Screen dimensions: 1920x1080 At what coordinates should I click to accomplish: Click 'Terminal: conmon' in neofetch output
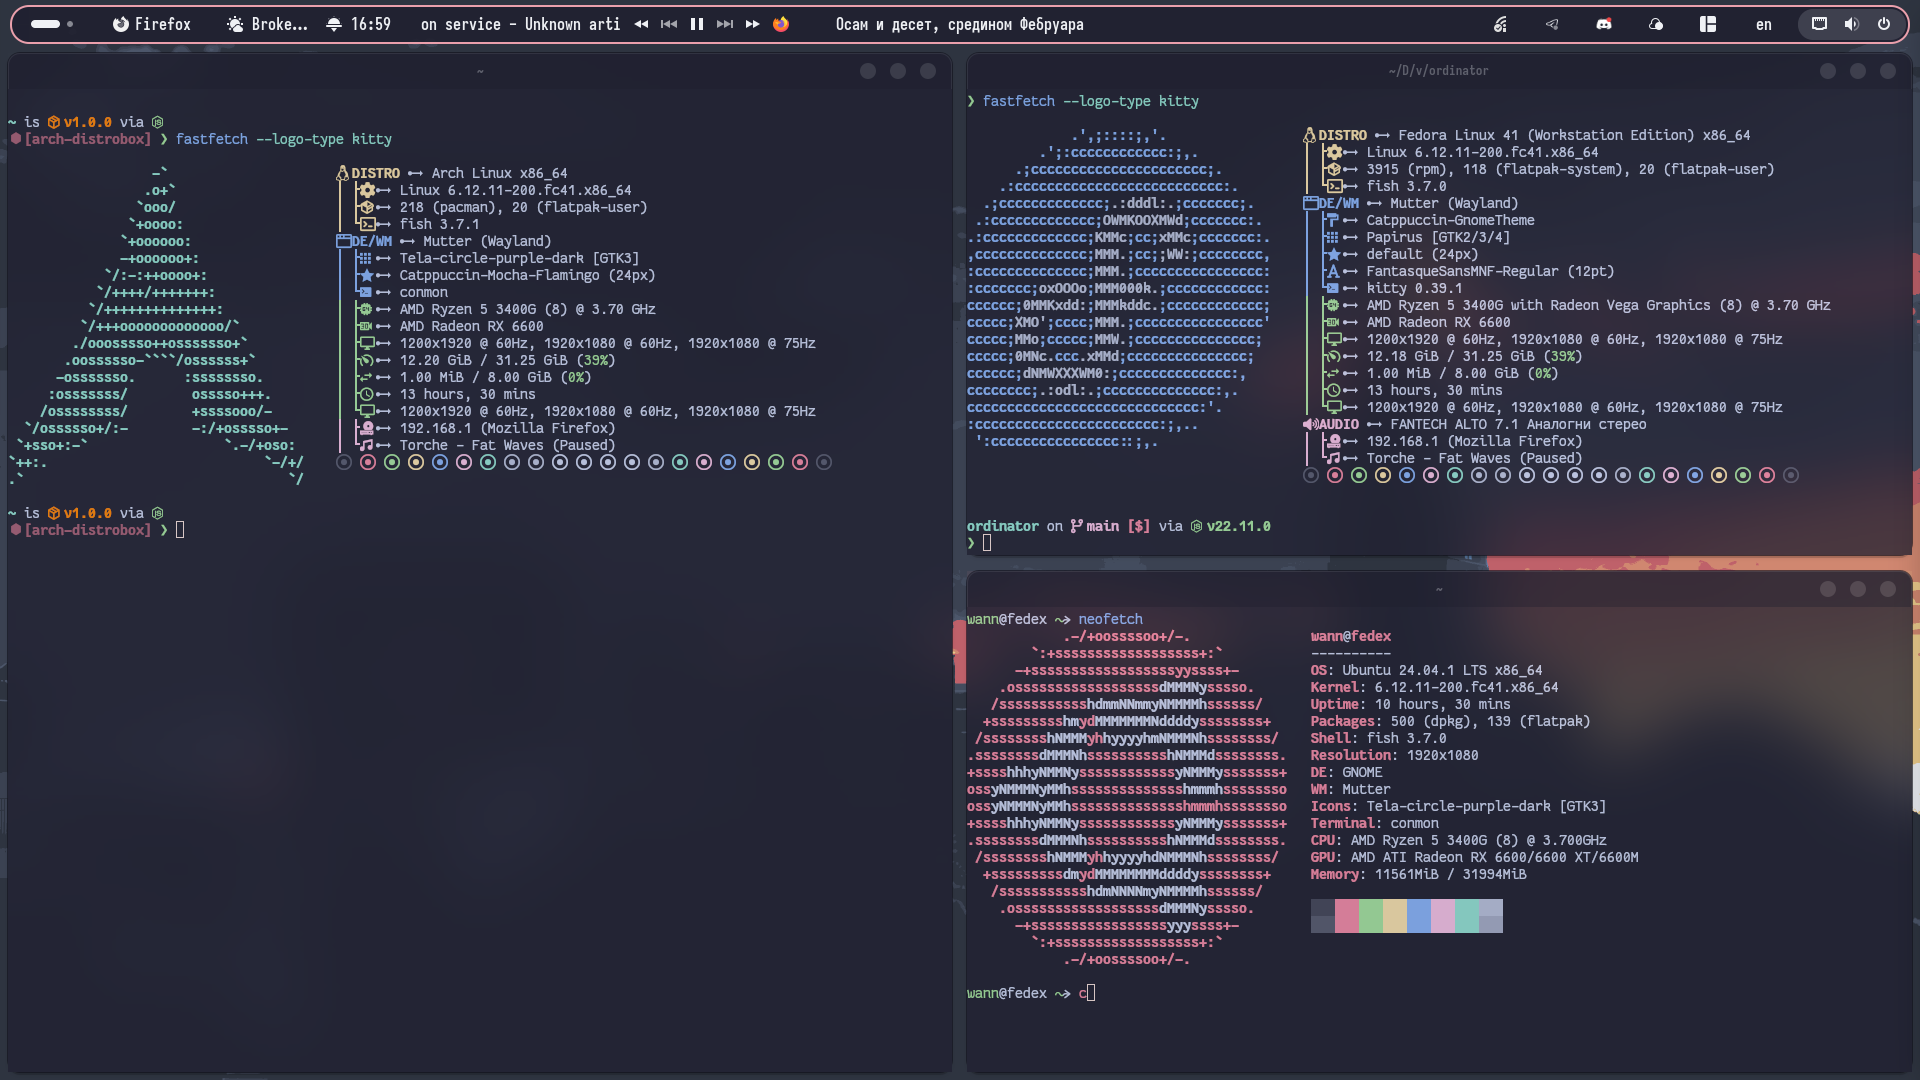[1374, 823]
